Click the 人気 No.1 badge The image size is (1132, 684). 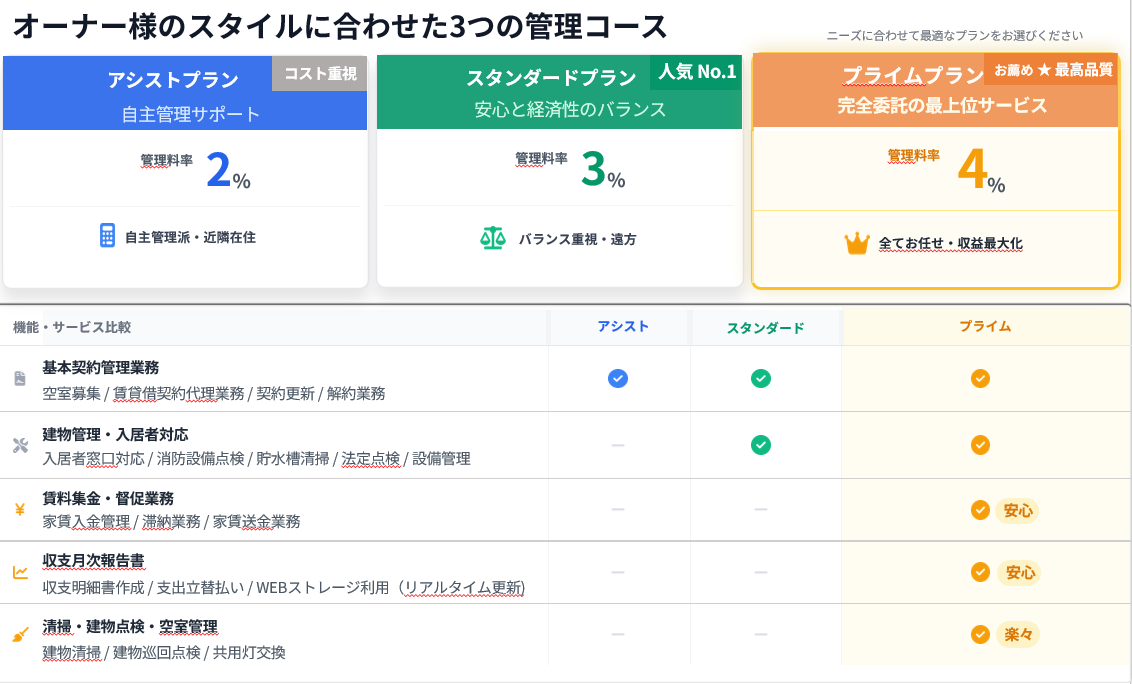[x=697, y=72]
